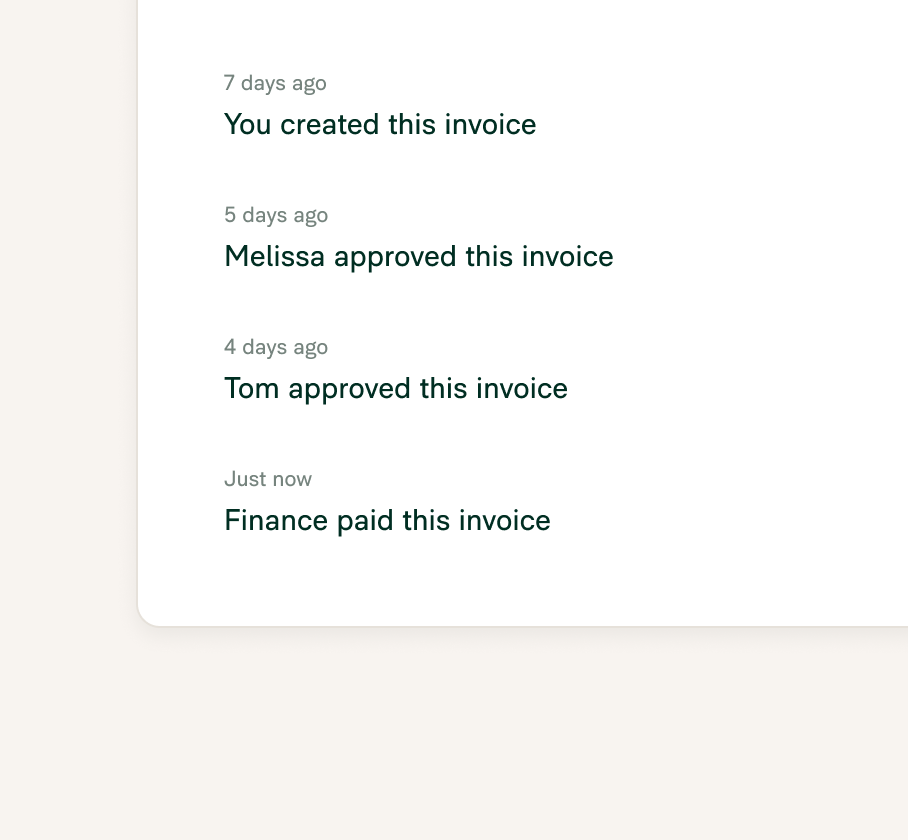Click the word "created" in the first entry
This screenshot has height=840, width=908.
(329, 124)
